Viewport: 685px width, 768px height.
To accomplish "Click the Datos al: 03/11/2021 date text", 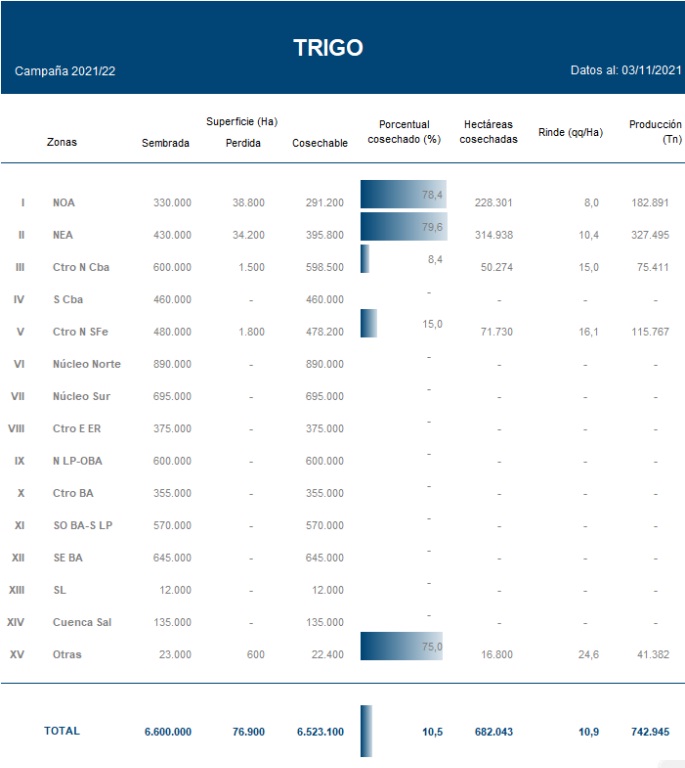I will tap(625, 71).
